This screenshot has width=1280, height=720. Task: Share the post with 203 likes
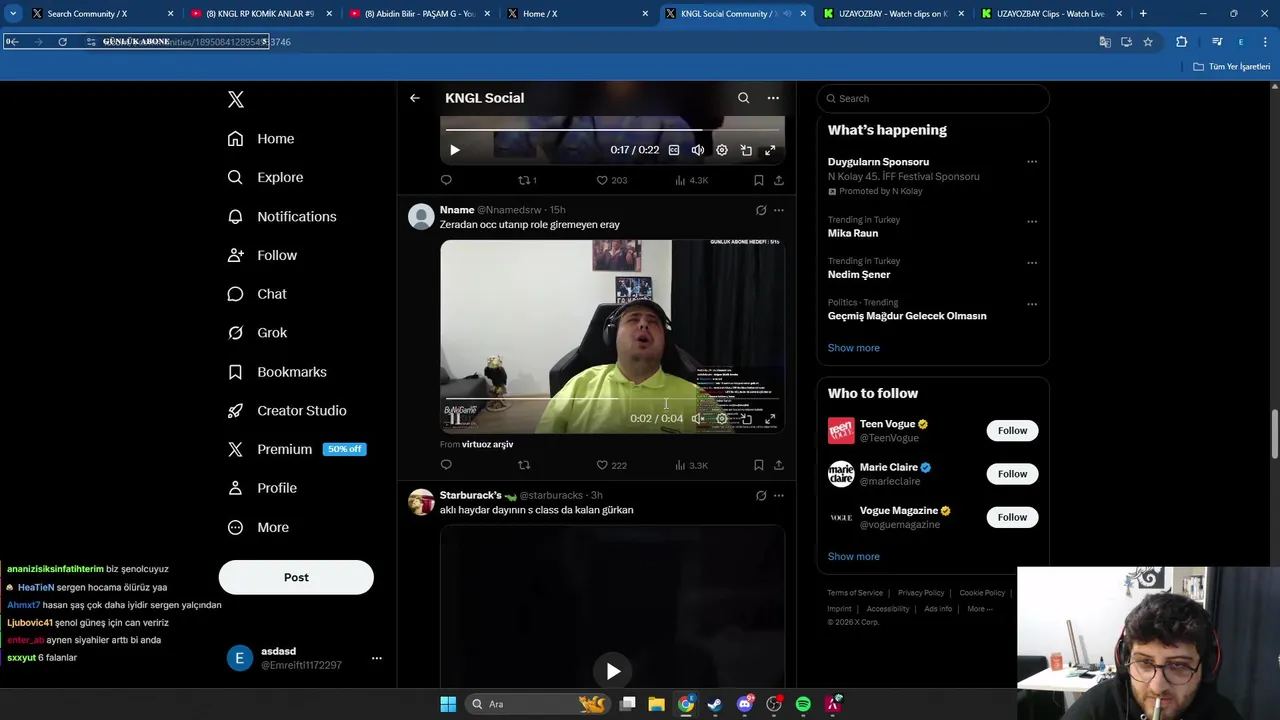[x=778, y=180]
